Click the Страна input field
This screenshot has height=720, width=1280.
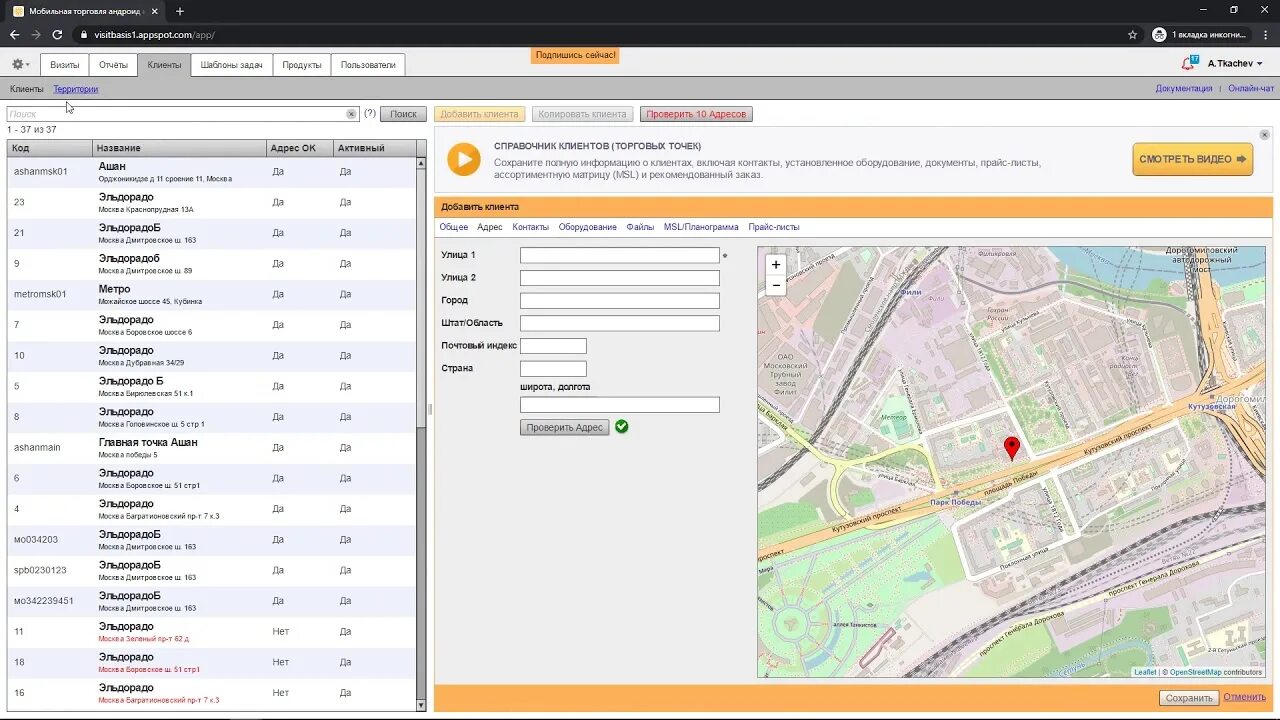553,369
